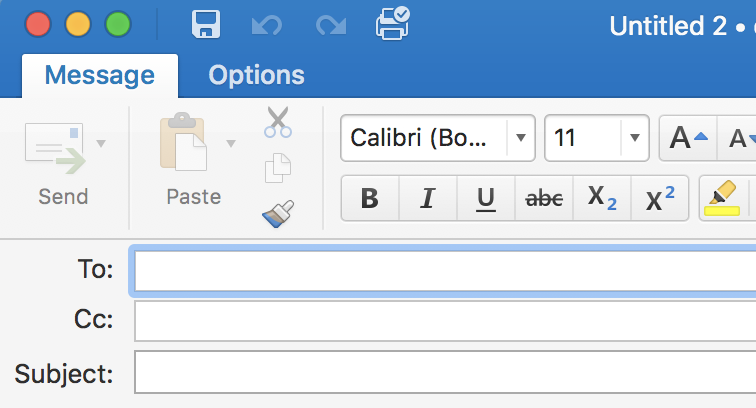Click the Paste clipboard icon
The width and height of the screenshot is (756, 408).
pos(183,142)
